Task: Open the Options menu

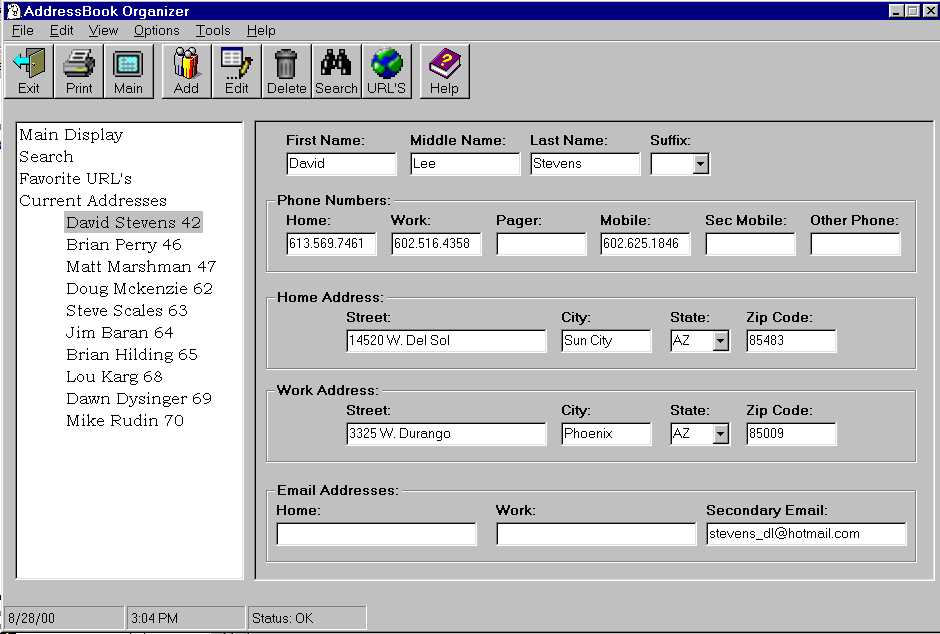Action: click(x=156, y=31)
